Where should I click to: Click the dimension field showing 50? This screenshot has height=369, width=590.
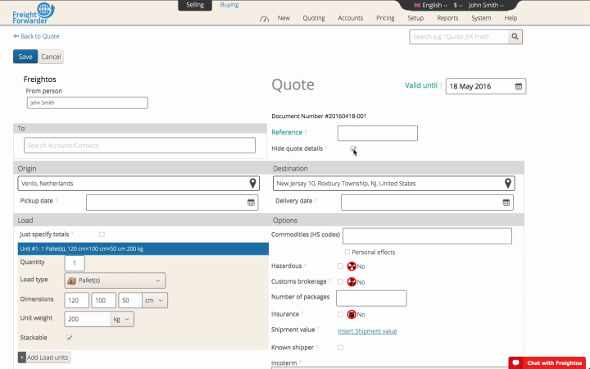click(x=130, y=300)
